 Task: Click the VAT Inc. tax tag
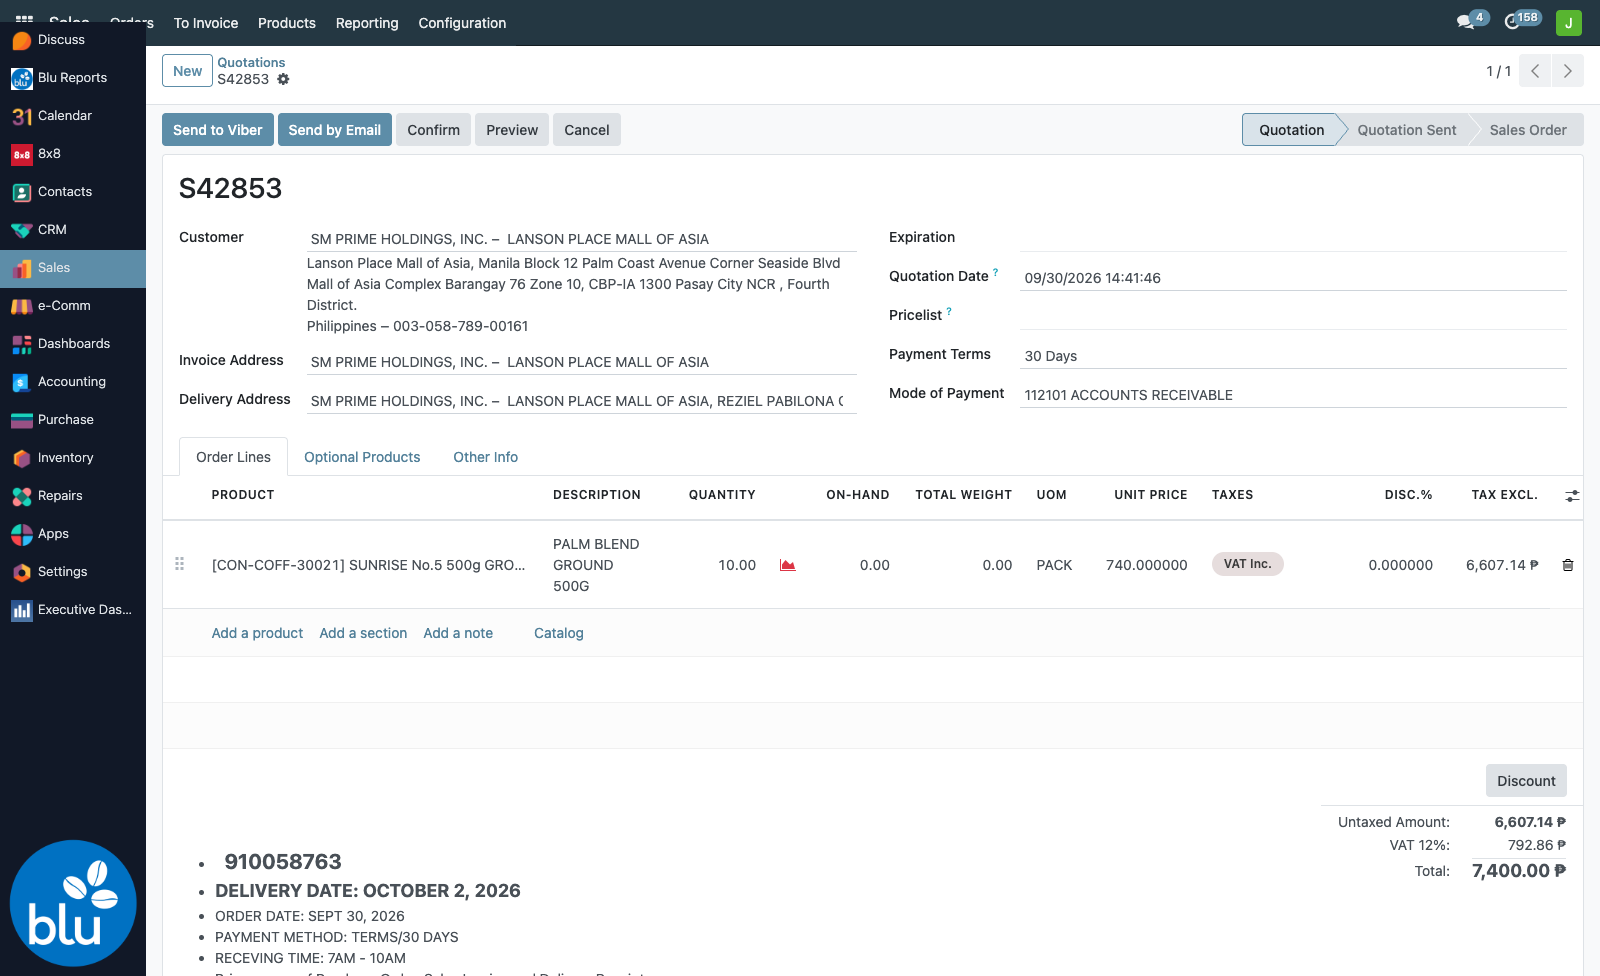[1247, 564]
